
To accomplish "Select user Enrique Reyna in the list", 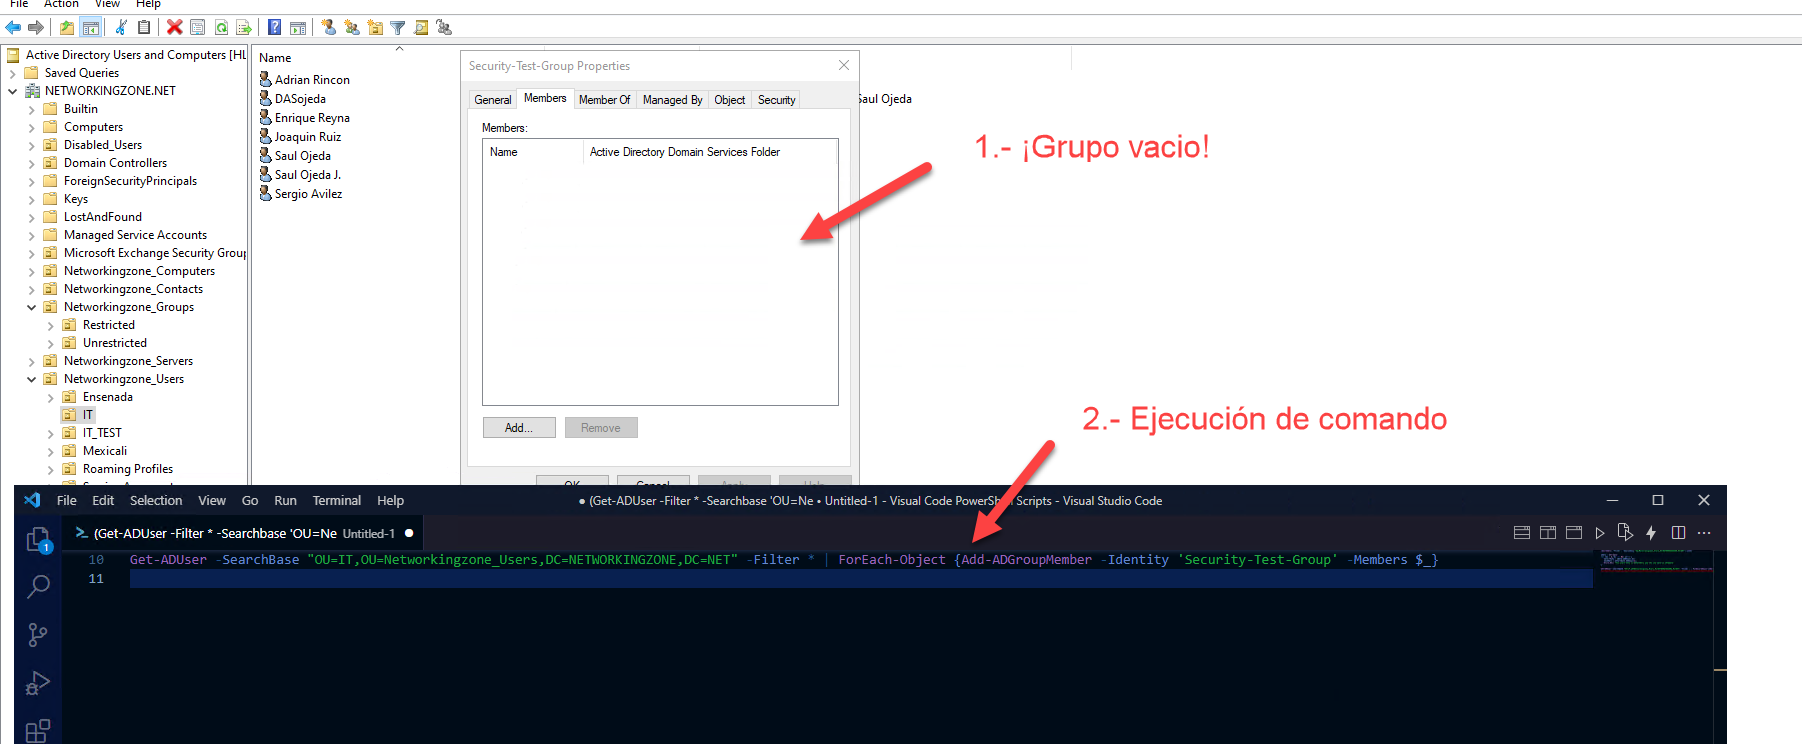I will click(x=311, y=118).
